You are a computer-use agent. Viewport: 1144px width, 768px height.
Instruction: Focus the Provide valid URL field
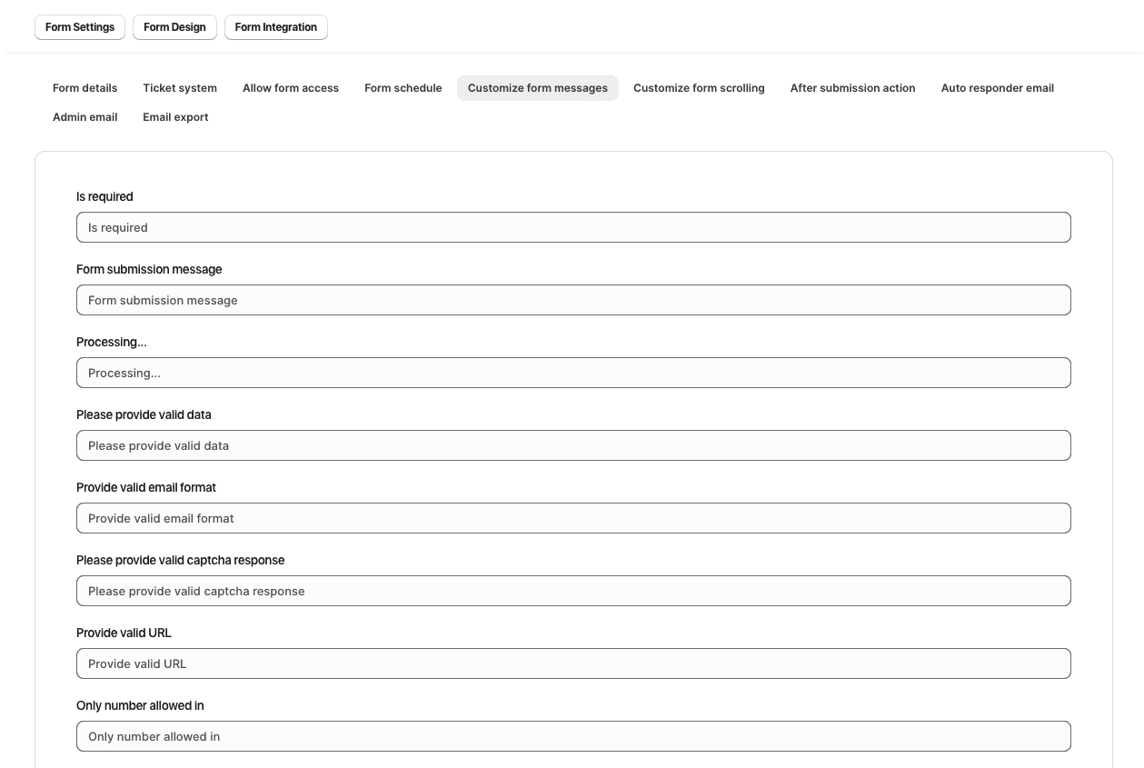point(573,664)
